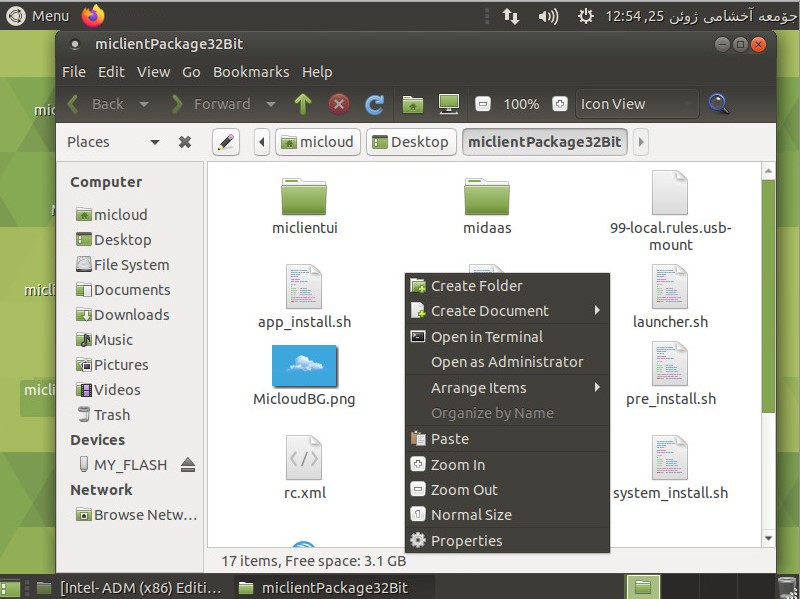Image resolution: width=800 pixels, height=599 pixels.
Task: Open the Icon View mode dropdown
Action: coord(637,104)
